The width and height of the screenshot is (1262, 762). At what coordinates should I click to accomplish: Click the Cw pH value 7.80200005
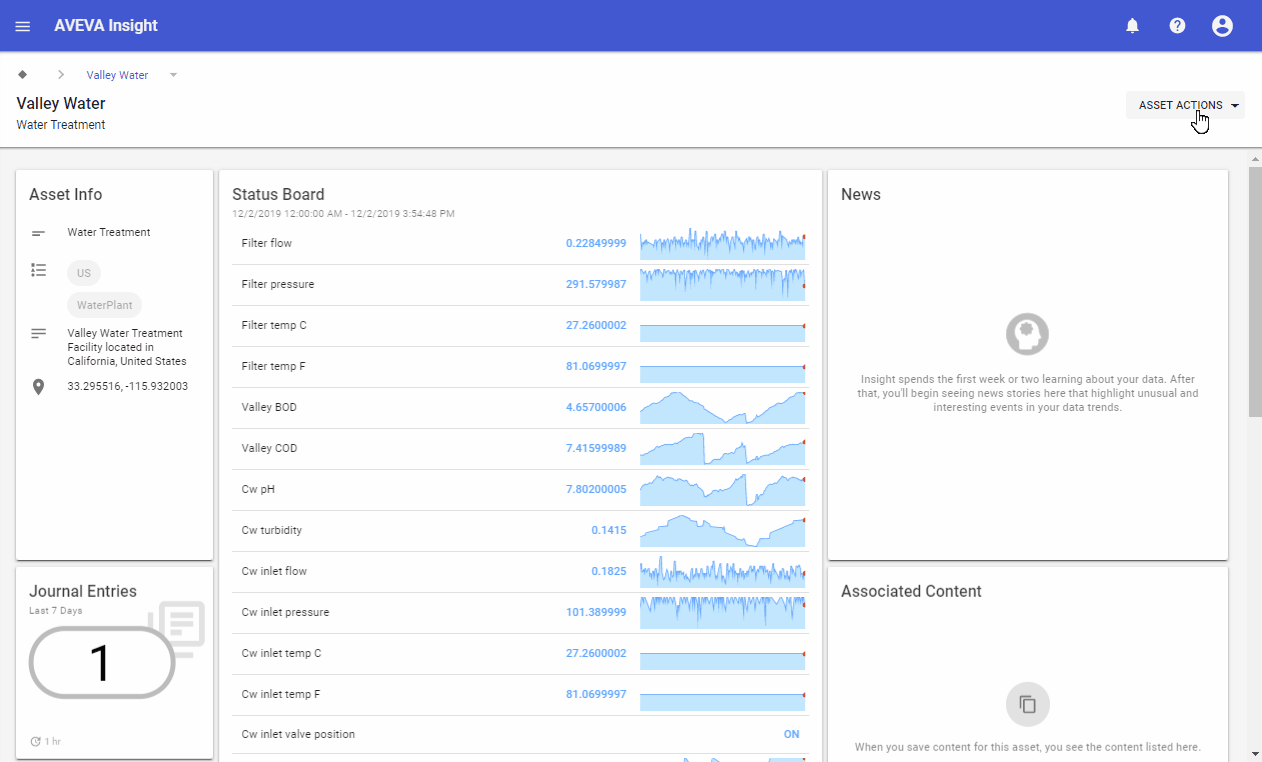coord(596,489)
